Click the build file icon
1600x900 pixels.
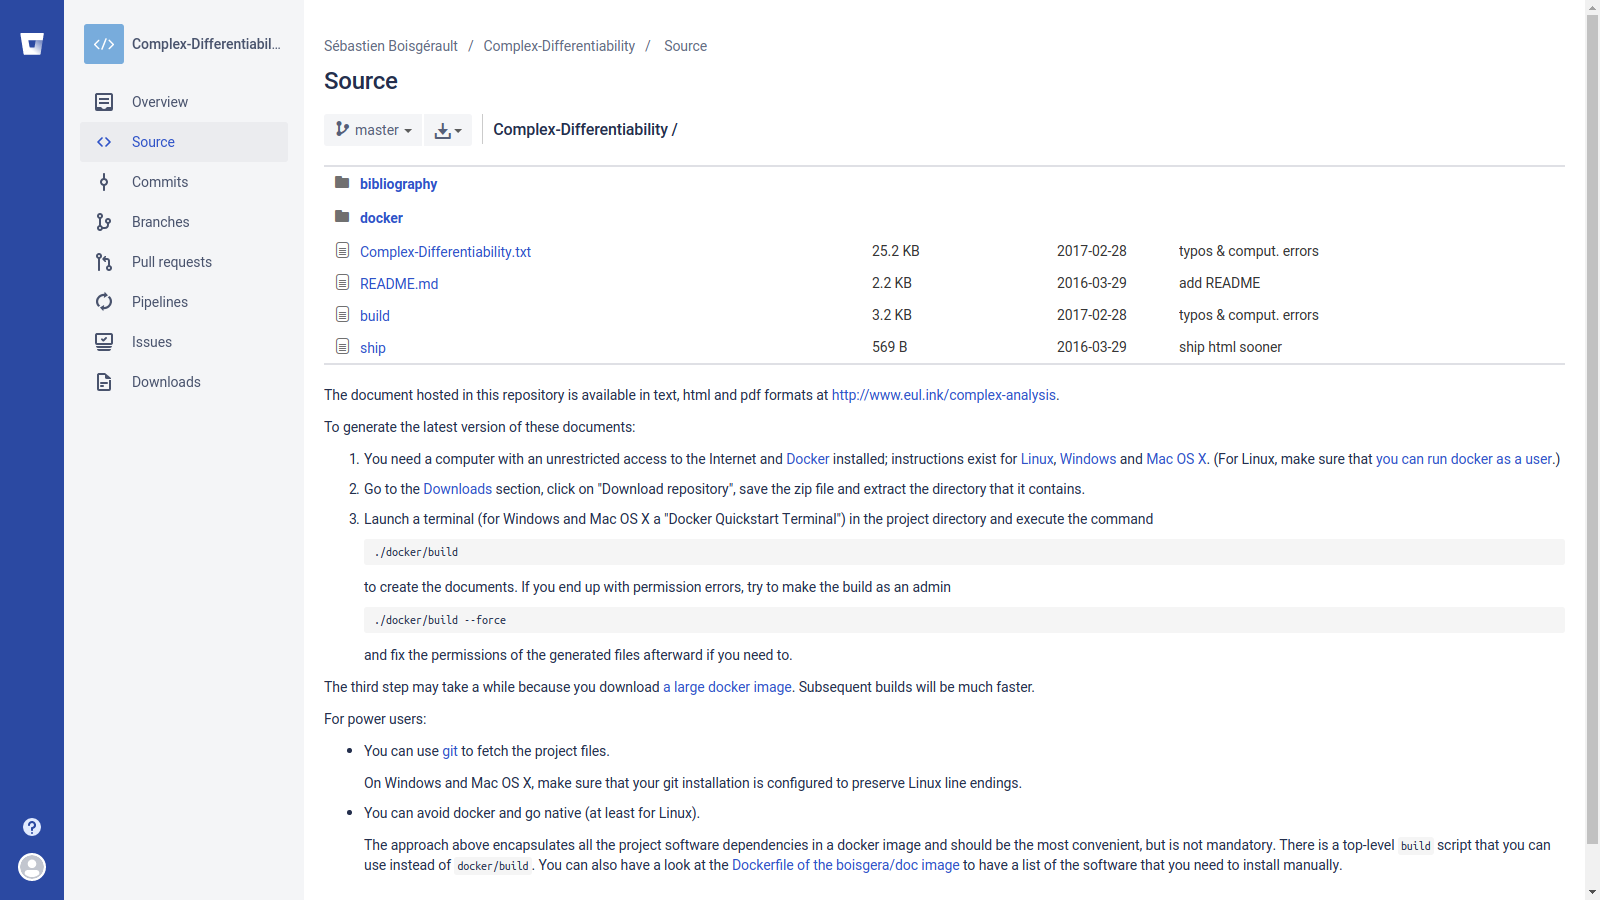342,314
